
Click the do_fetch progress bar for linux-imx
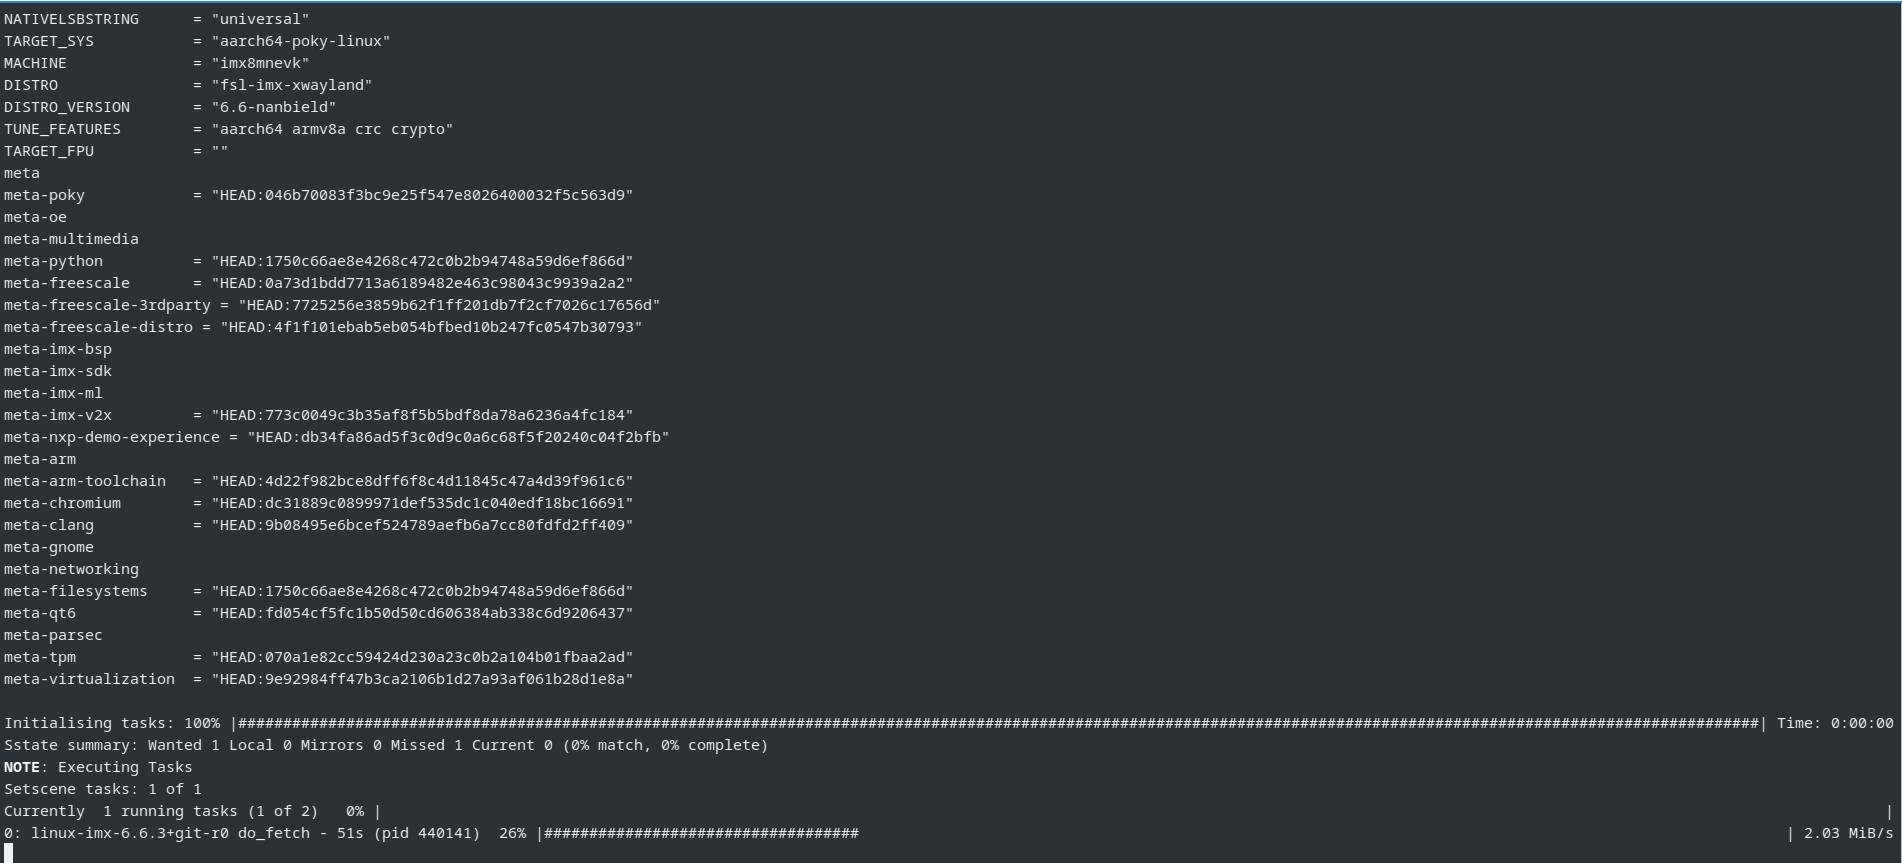(700, 833)
